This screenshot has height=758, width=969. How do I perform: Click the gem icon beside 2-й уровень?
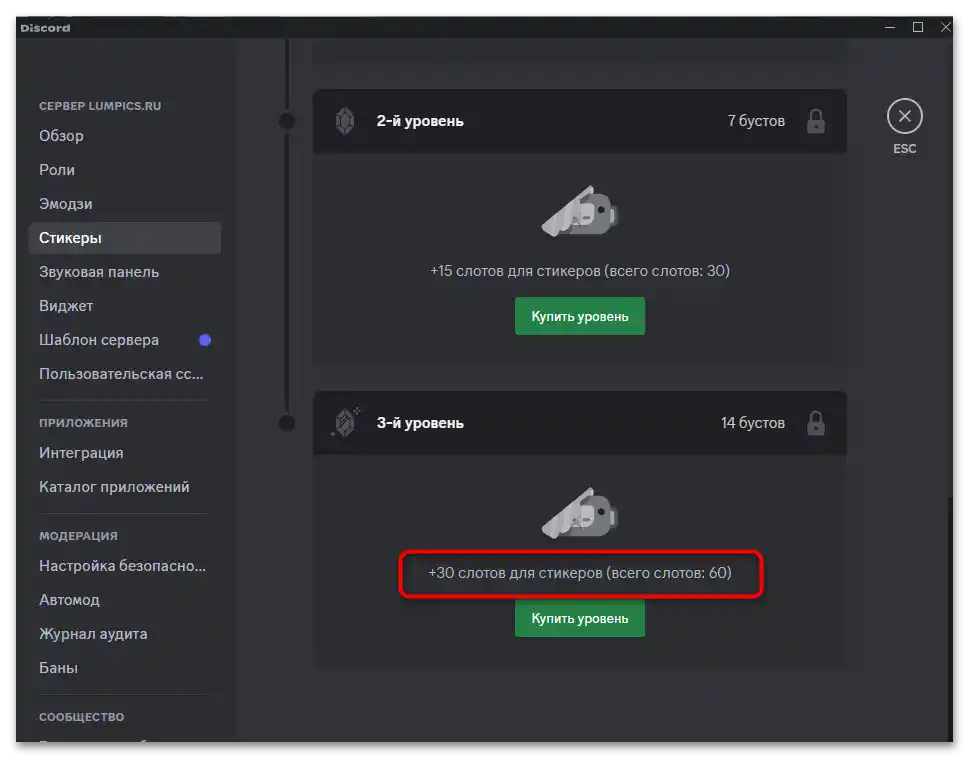click(x=345, y=121)
